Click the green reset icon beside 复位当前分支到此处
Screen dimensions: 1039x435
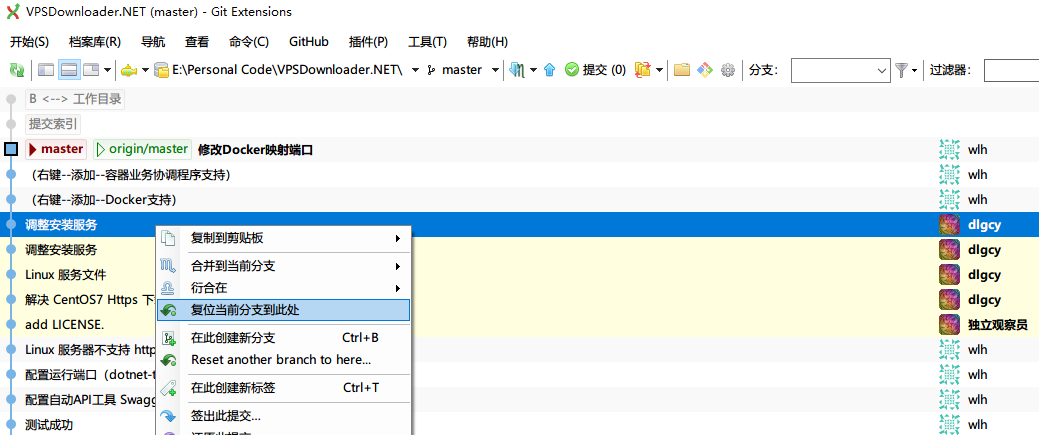[x=168, y=310]
